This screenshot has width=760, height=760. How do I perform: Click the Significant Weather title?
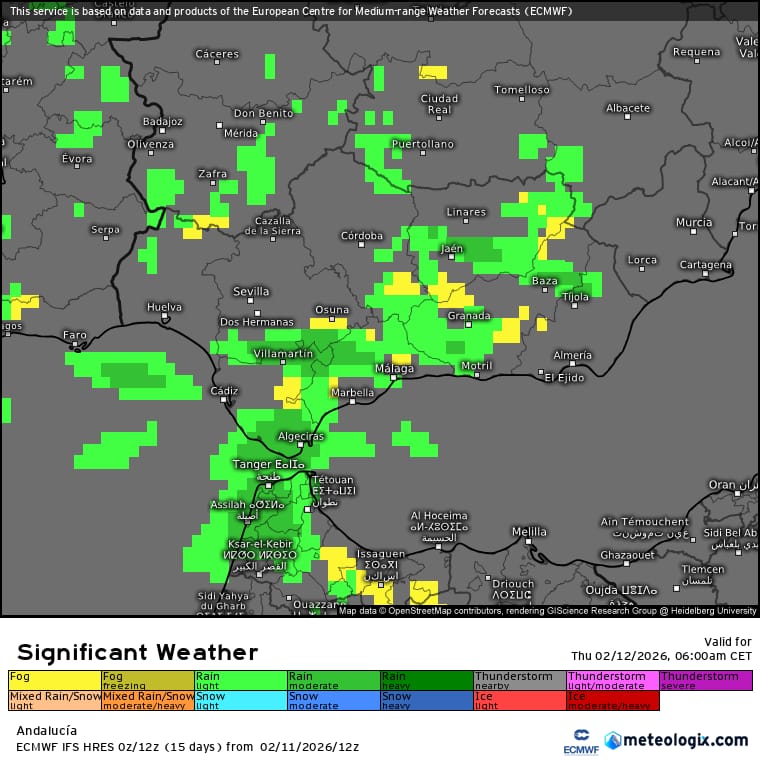pyautogui.click(x=138, y=652)
